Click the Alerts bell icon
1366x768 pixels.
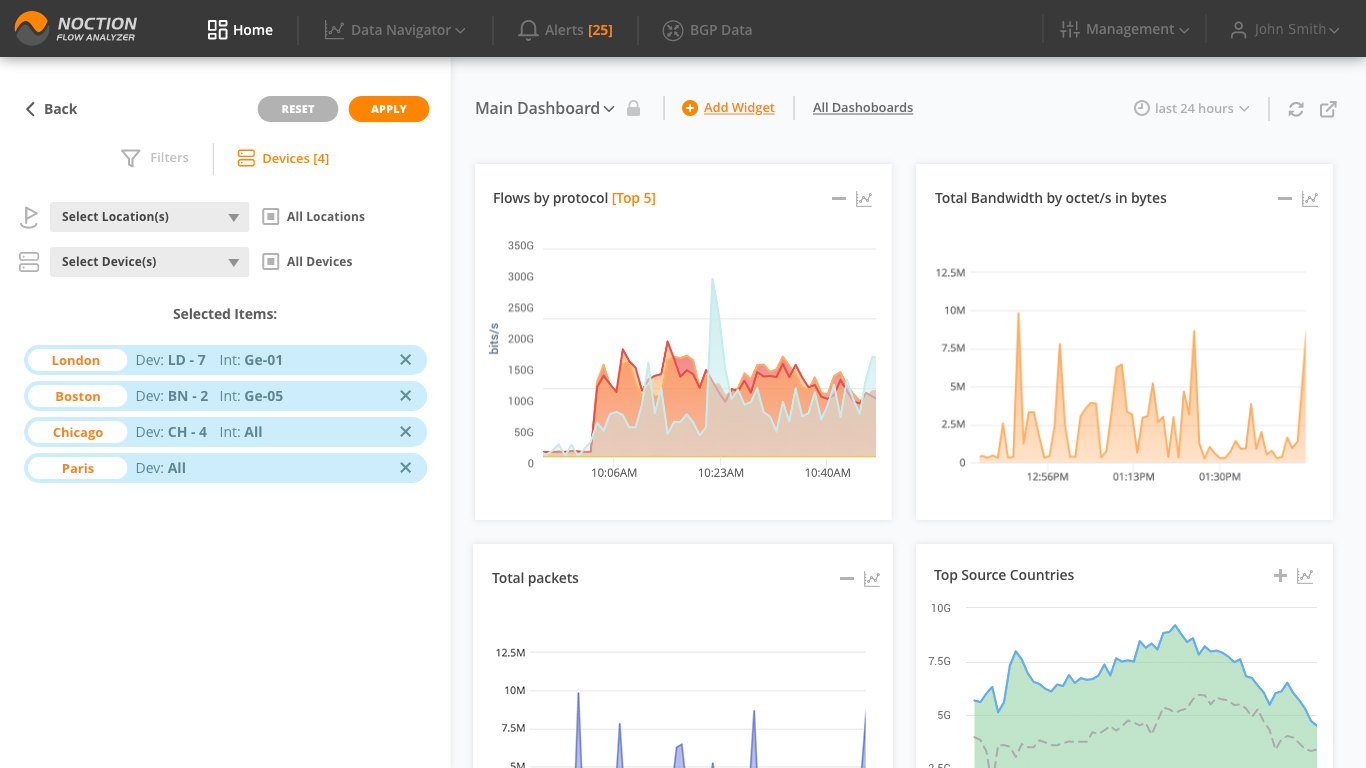click(528, 30)
